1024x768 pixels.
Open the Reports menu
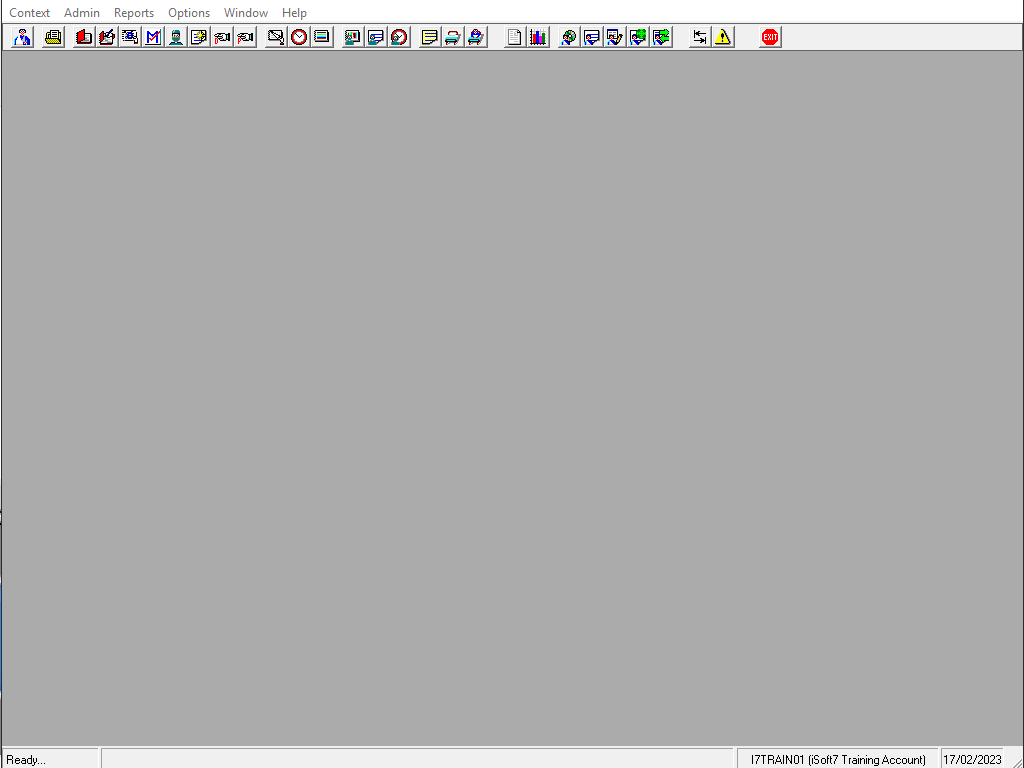click(x=134, y=13)
